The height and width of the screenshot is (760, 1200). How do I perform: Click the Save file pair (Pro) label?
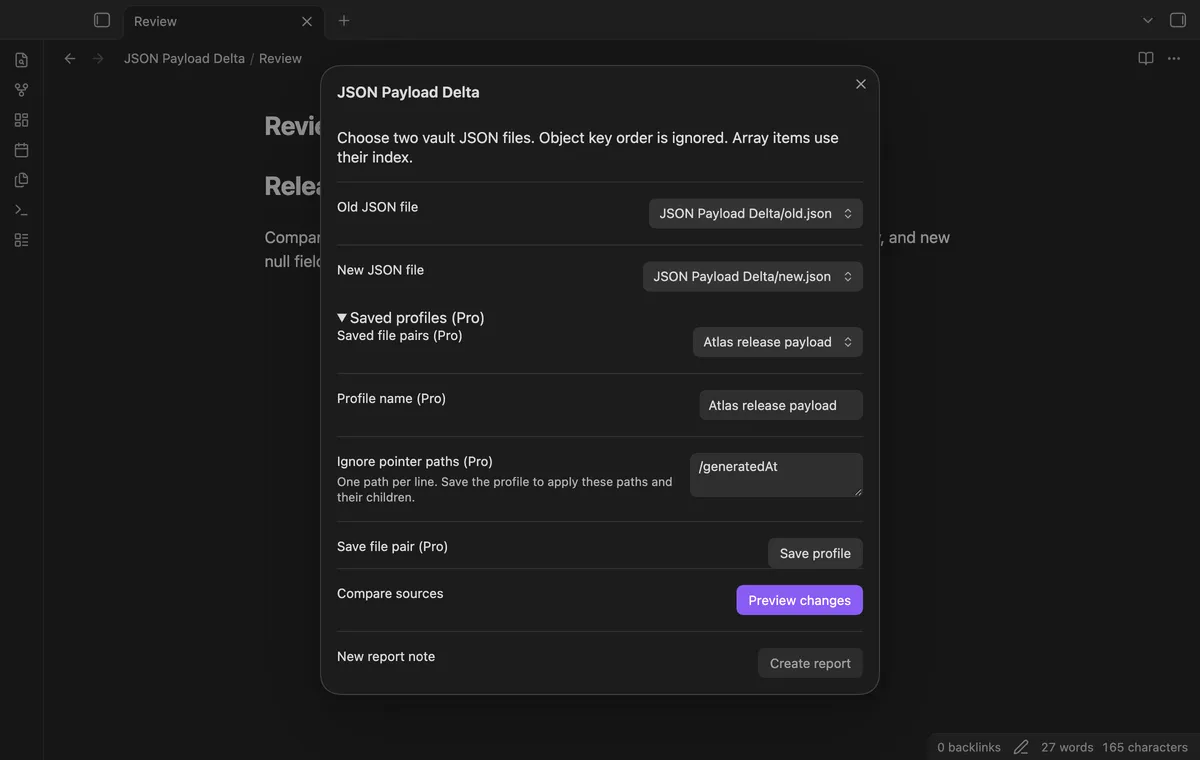pyautogui.click(x=393, y=546)
